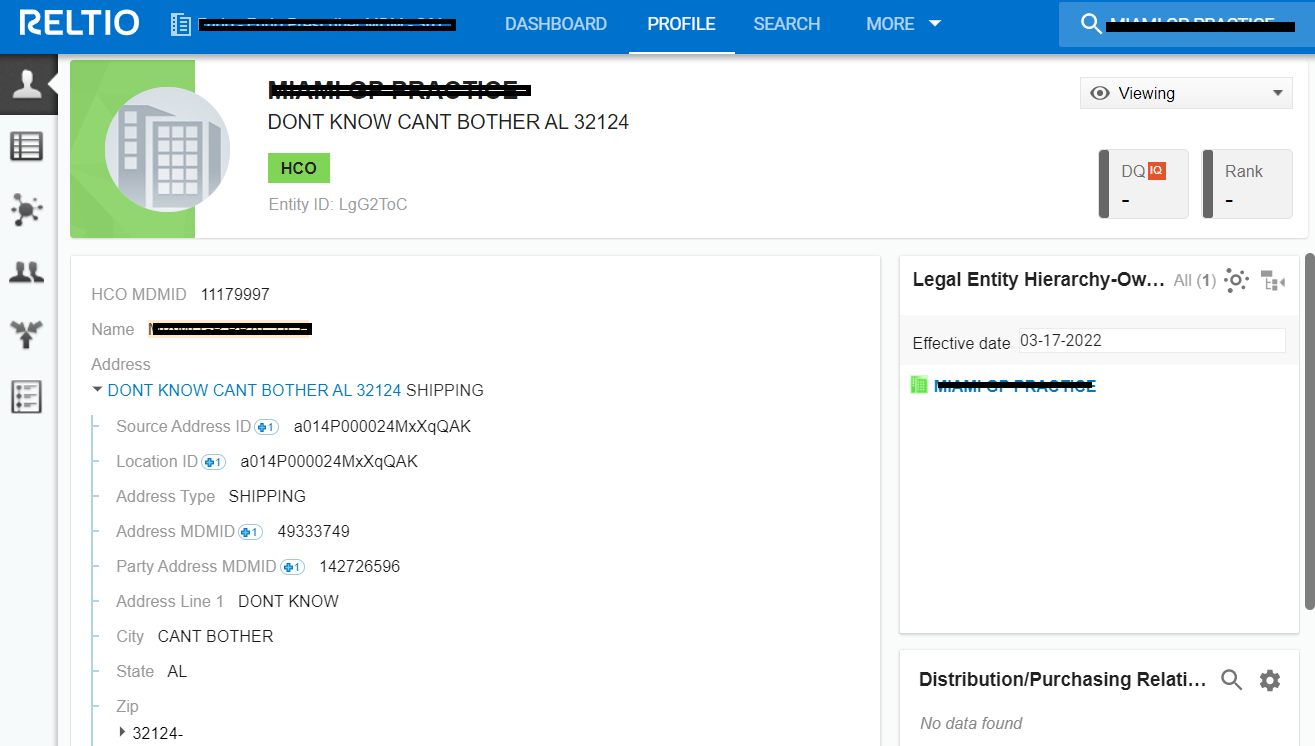The width and height of the screenshot is (1315, 746).
Task: Search within Distribution/Purchasing Relations panel
Action: coord(1232,681)
